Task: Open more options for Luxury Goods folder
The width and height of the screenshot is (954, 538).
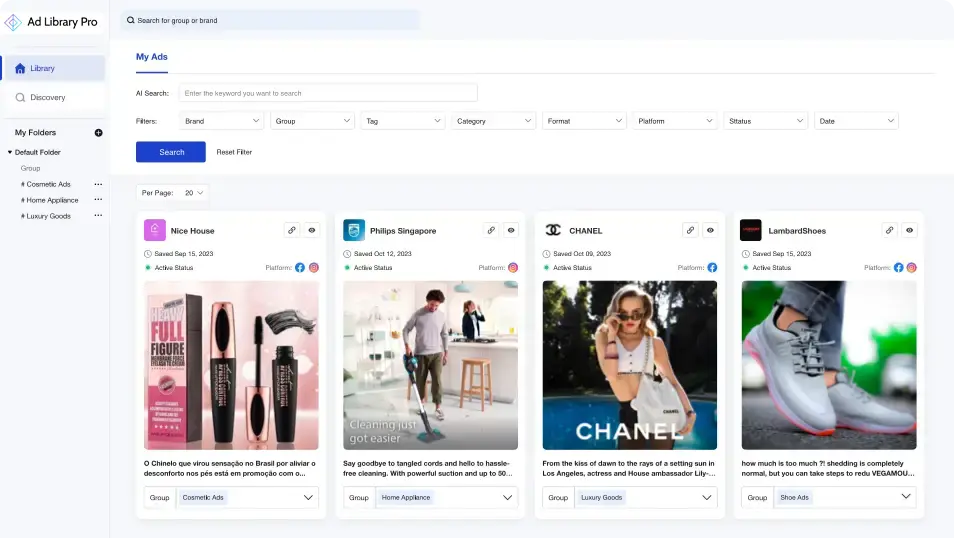Action: point(98,216)
